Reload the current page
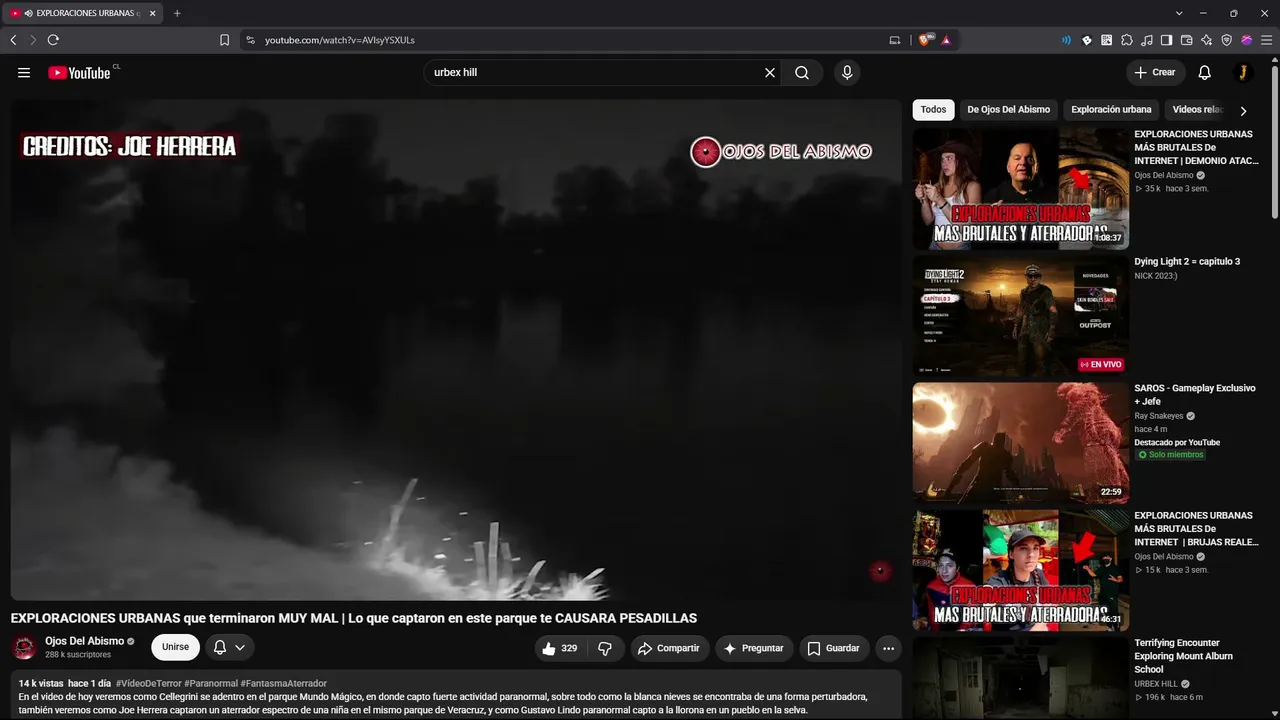Screen dimensions: 1280x720 tap(53, 40)
